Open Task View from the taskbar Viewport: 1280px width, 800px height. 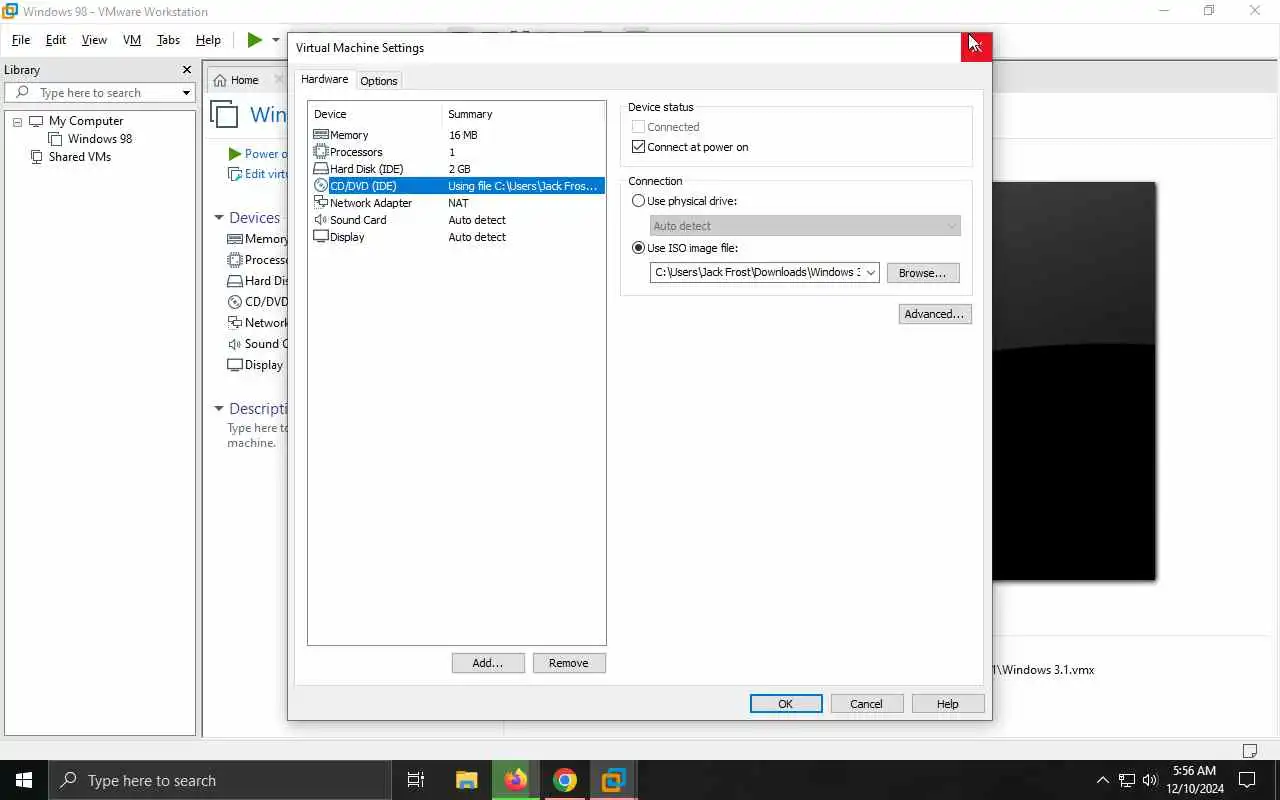[416, 780]
